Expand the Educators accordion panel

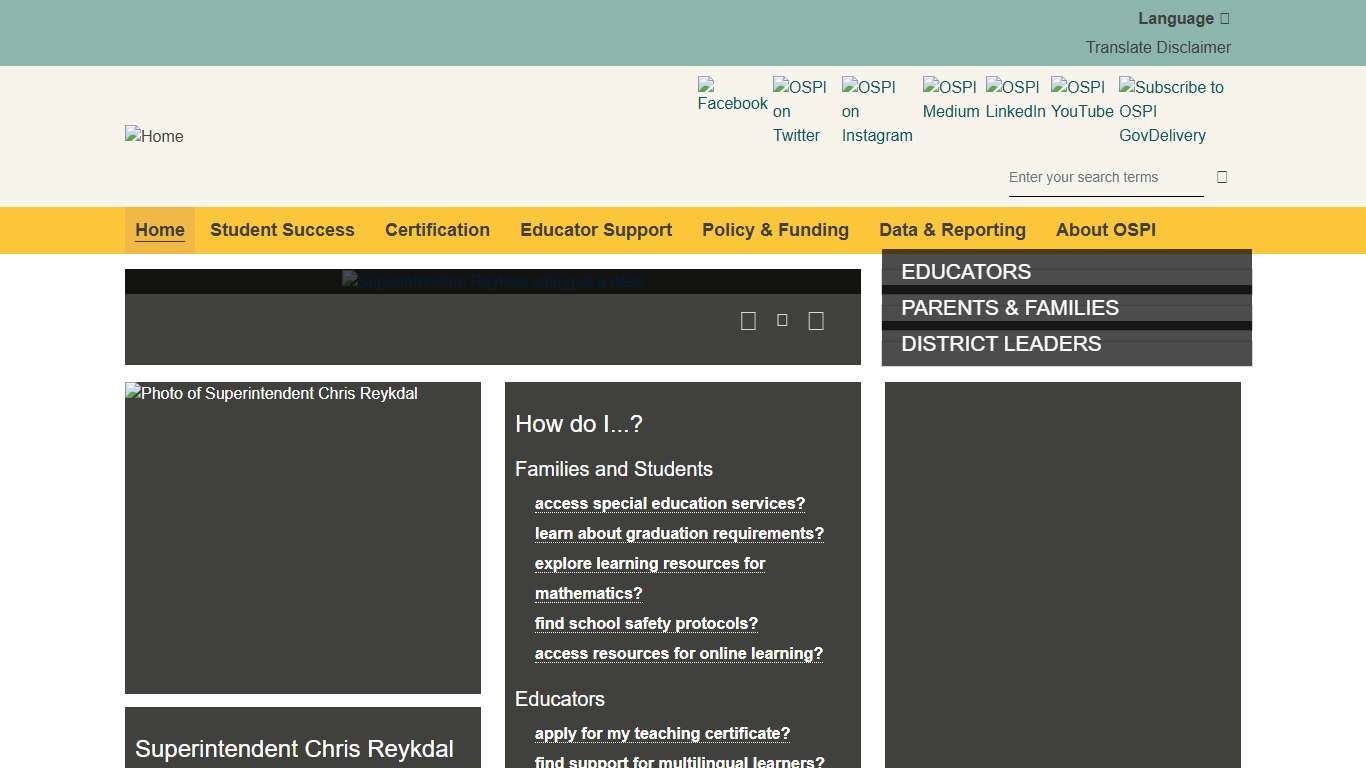pyautogui.click(x=1066, y=272)
